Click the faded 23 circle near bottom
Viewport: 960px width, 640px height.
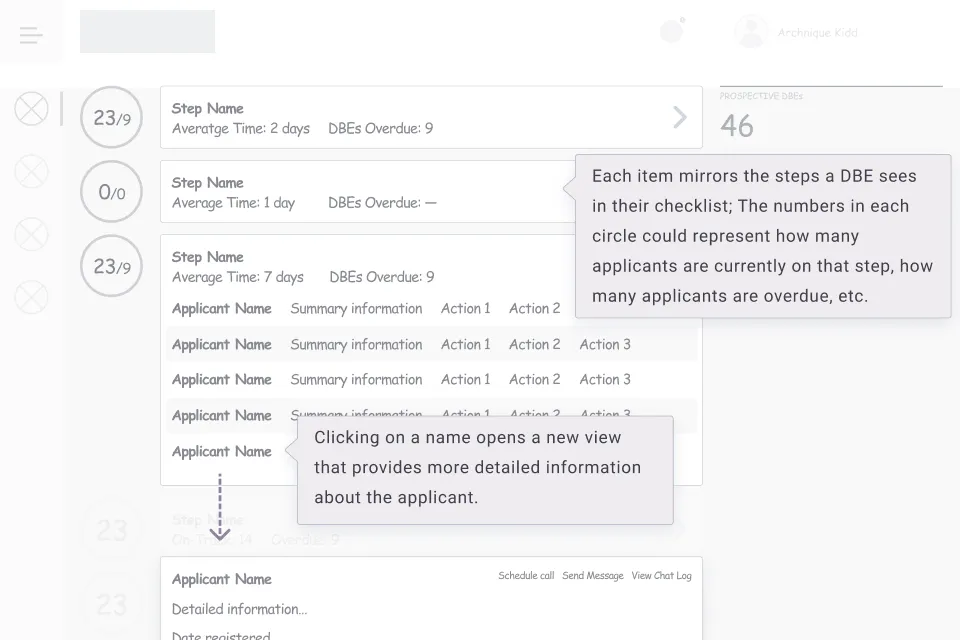point(111,531)
